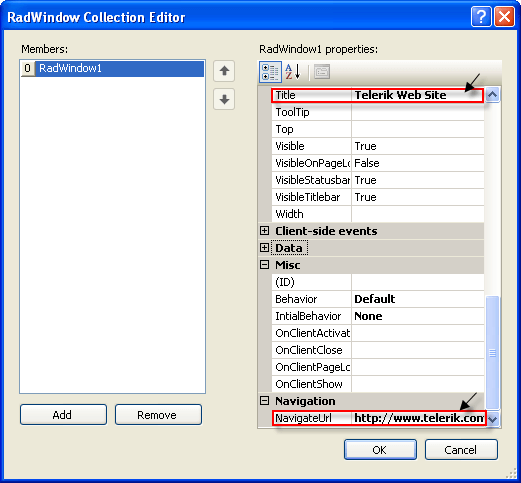This screenshot has width=521, height=483.
Task: Click the property grid scrollbar thumb
Action: point(492,352)
